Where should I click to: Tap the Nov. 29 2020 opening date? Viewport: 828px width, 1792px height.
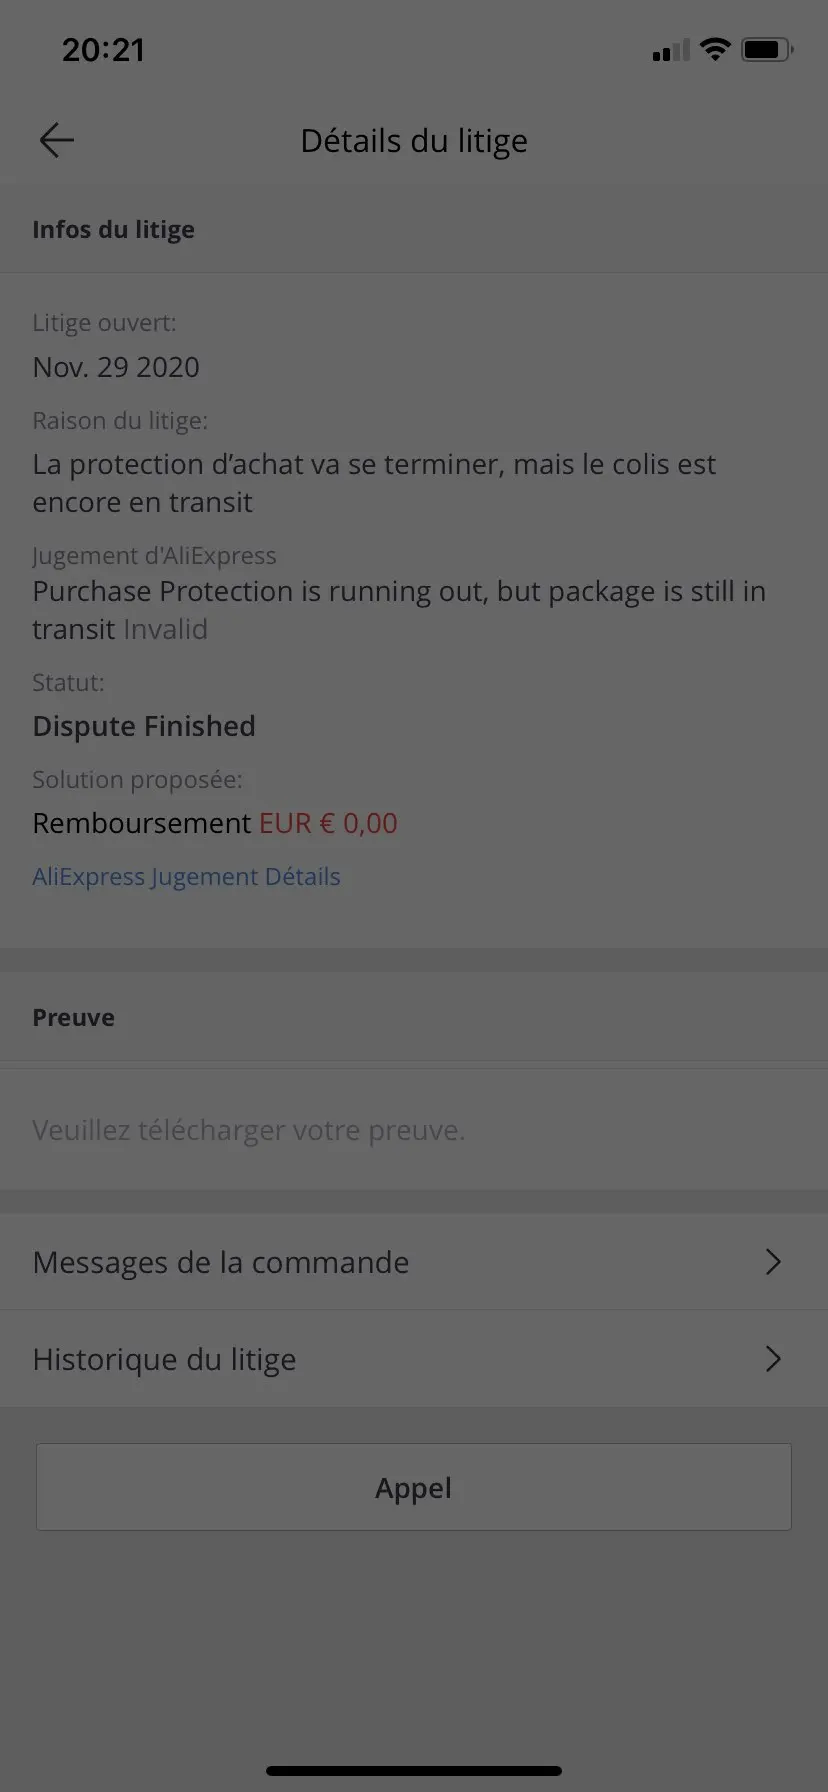pyautogui.click(x=116, y=367)
